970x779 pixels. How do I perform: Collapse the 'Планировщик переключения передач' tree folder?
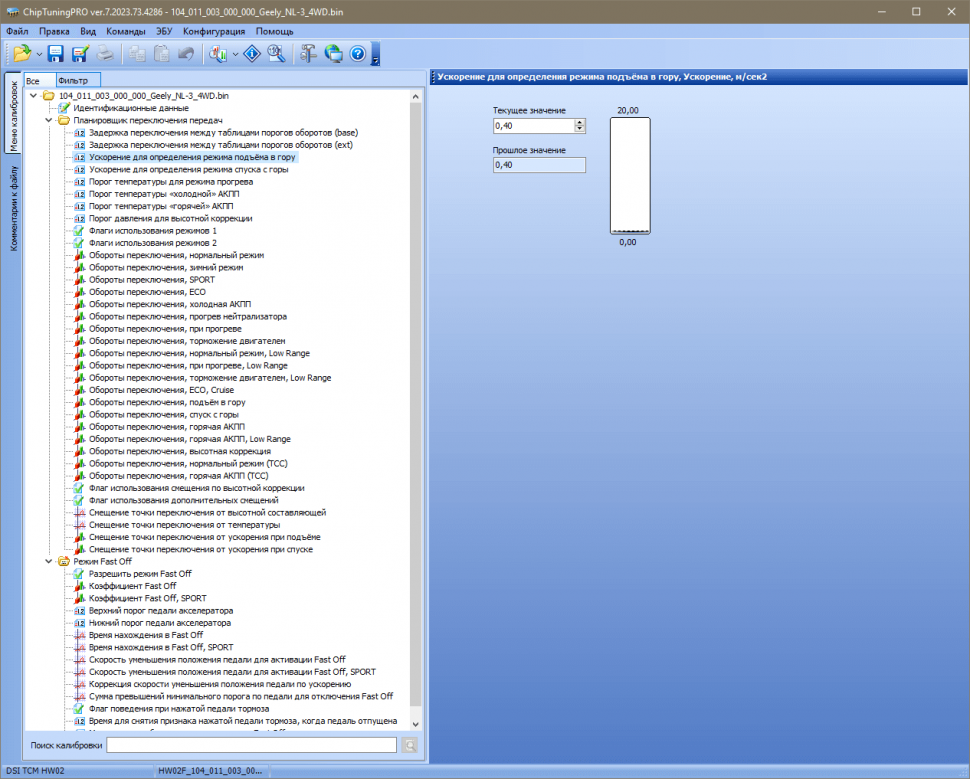(x=49, y=120)
